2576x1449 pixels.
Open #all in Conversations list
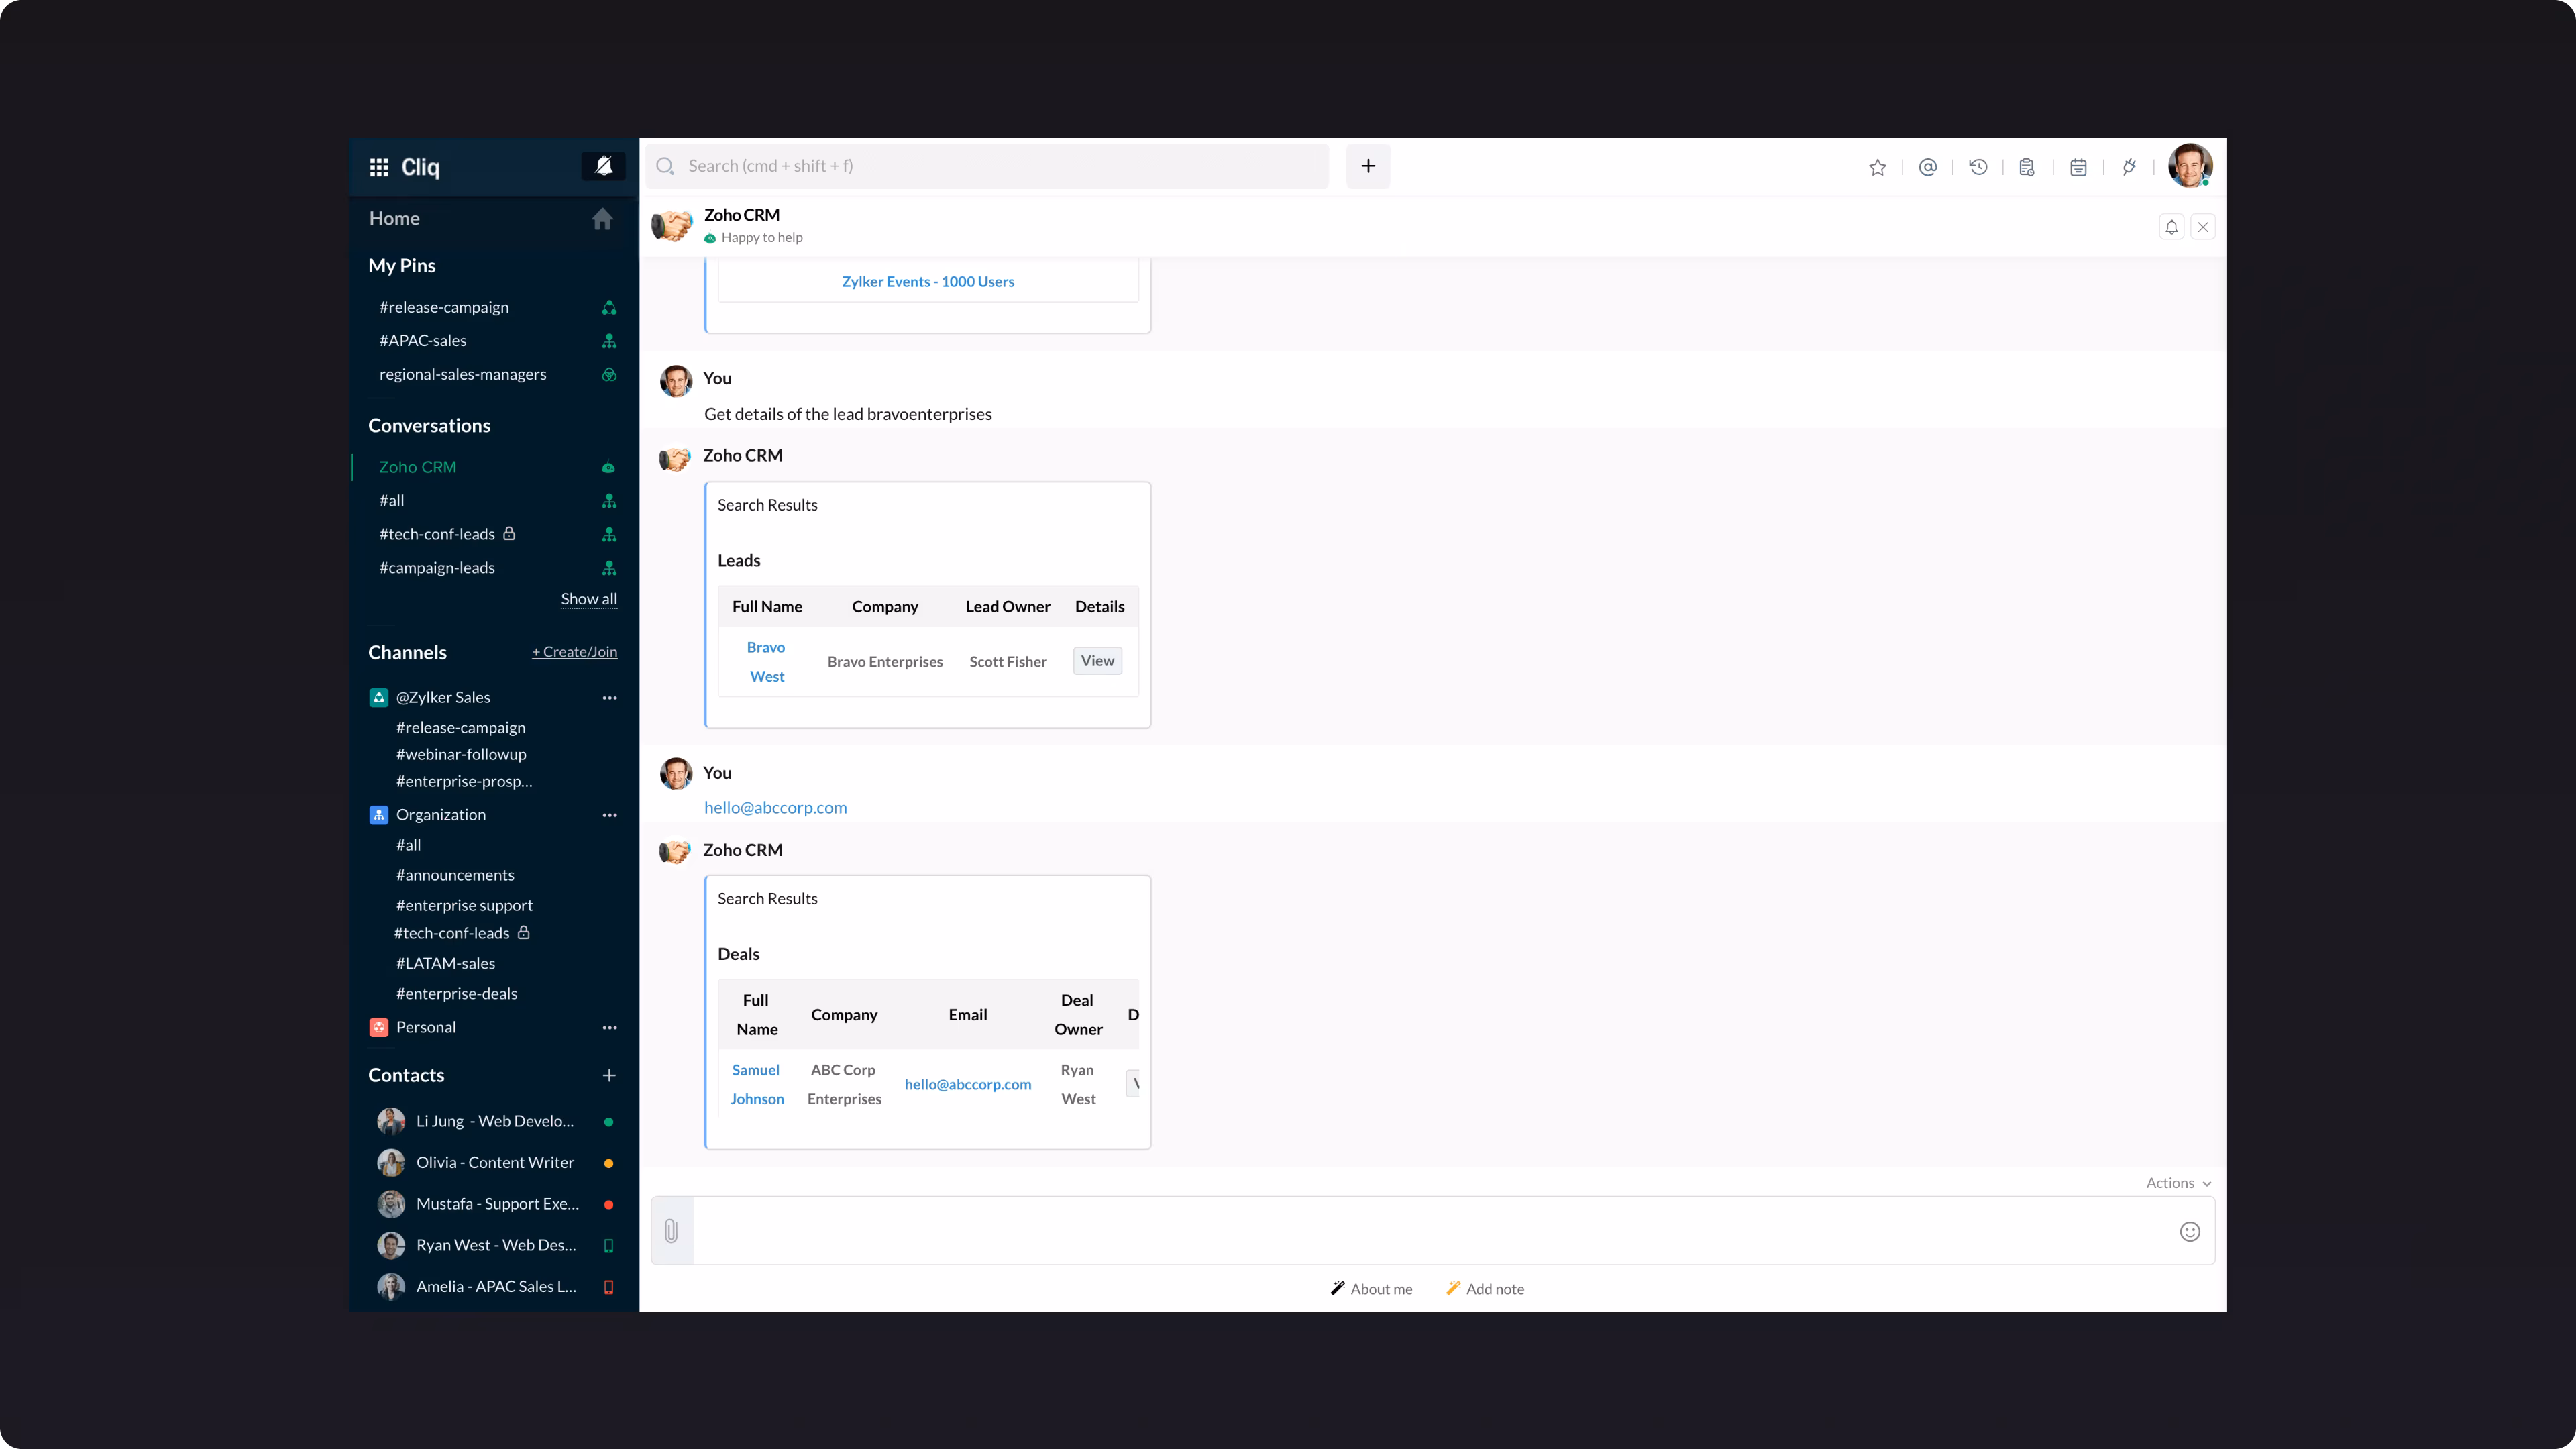[392, 500]
